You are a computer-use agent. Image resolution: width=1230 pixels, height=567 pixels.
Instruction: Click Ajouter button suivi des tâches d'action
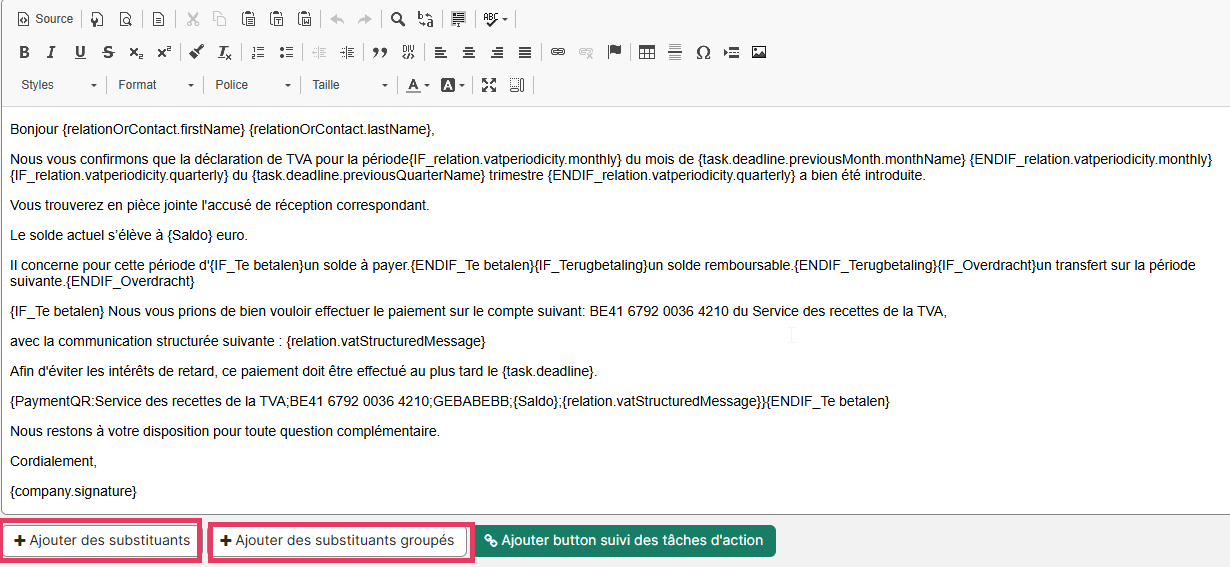624,541
